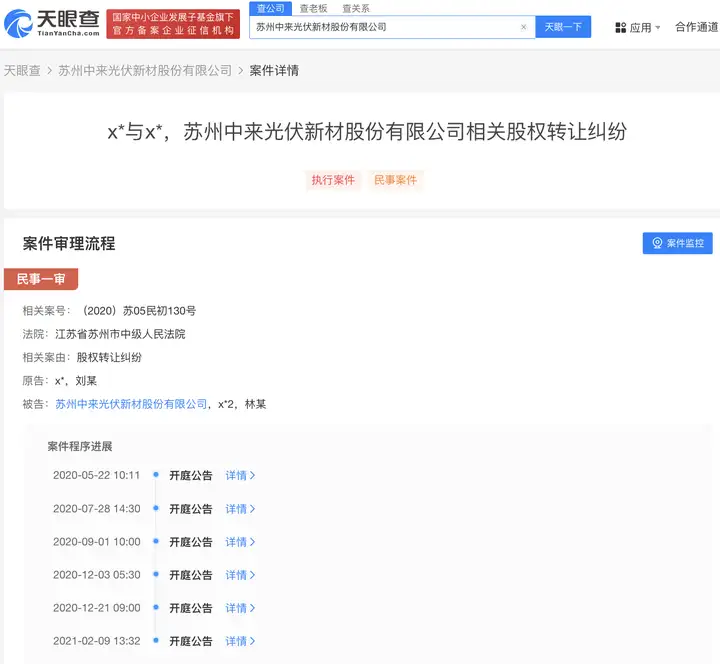
Task: Click timeline dot for 2020-09-01 10:00
Action: point(156,541)
